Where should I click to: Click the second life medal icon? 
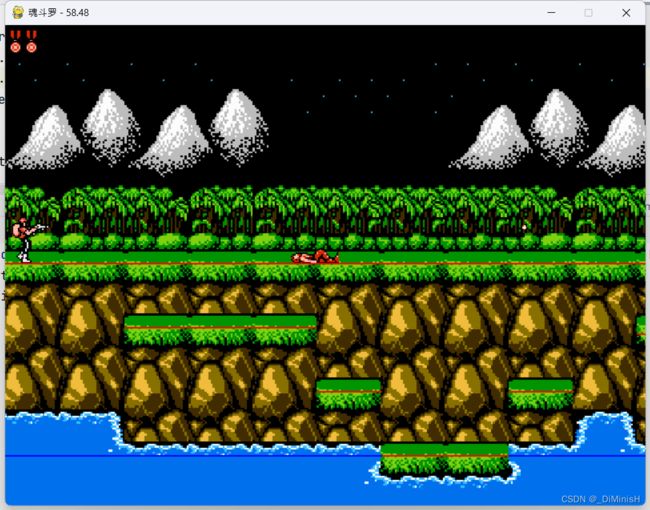32,41
